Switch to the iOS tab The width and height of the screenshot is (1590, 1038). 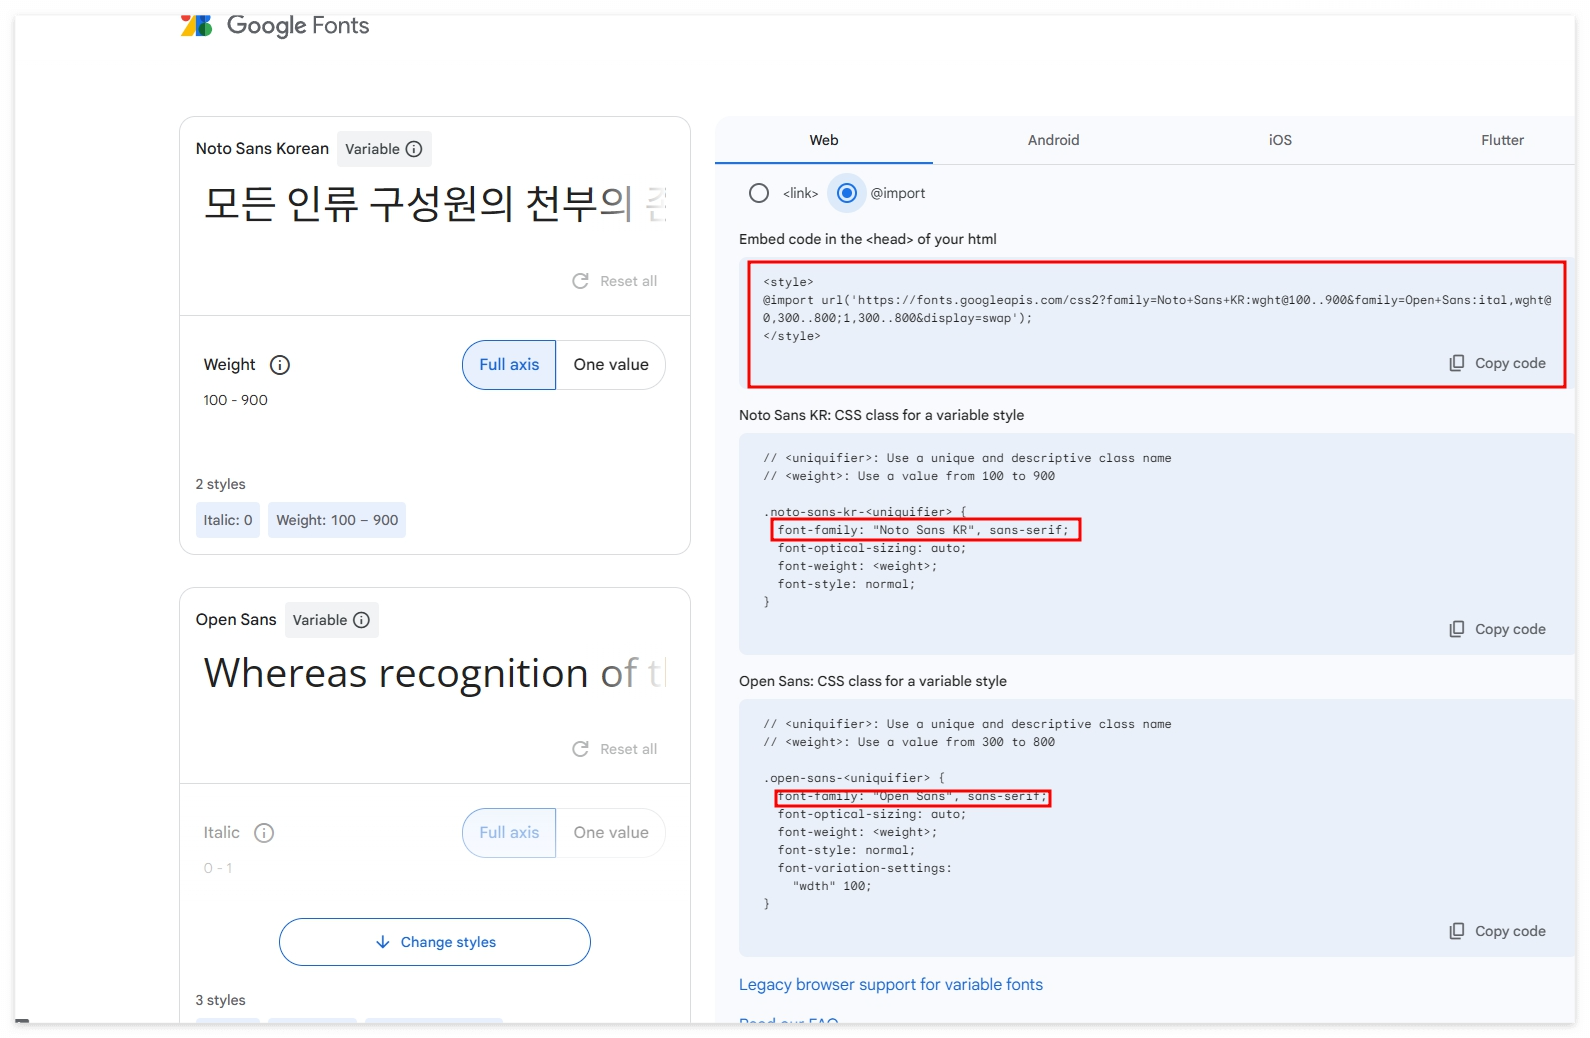point(1280,140)
